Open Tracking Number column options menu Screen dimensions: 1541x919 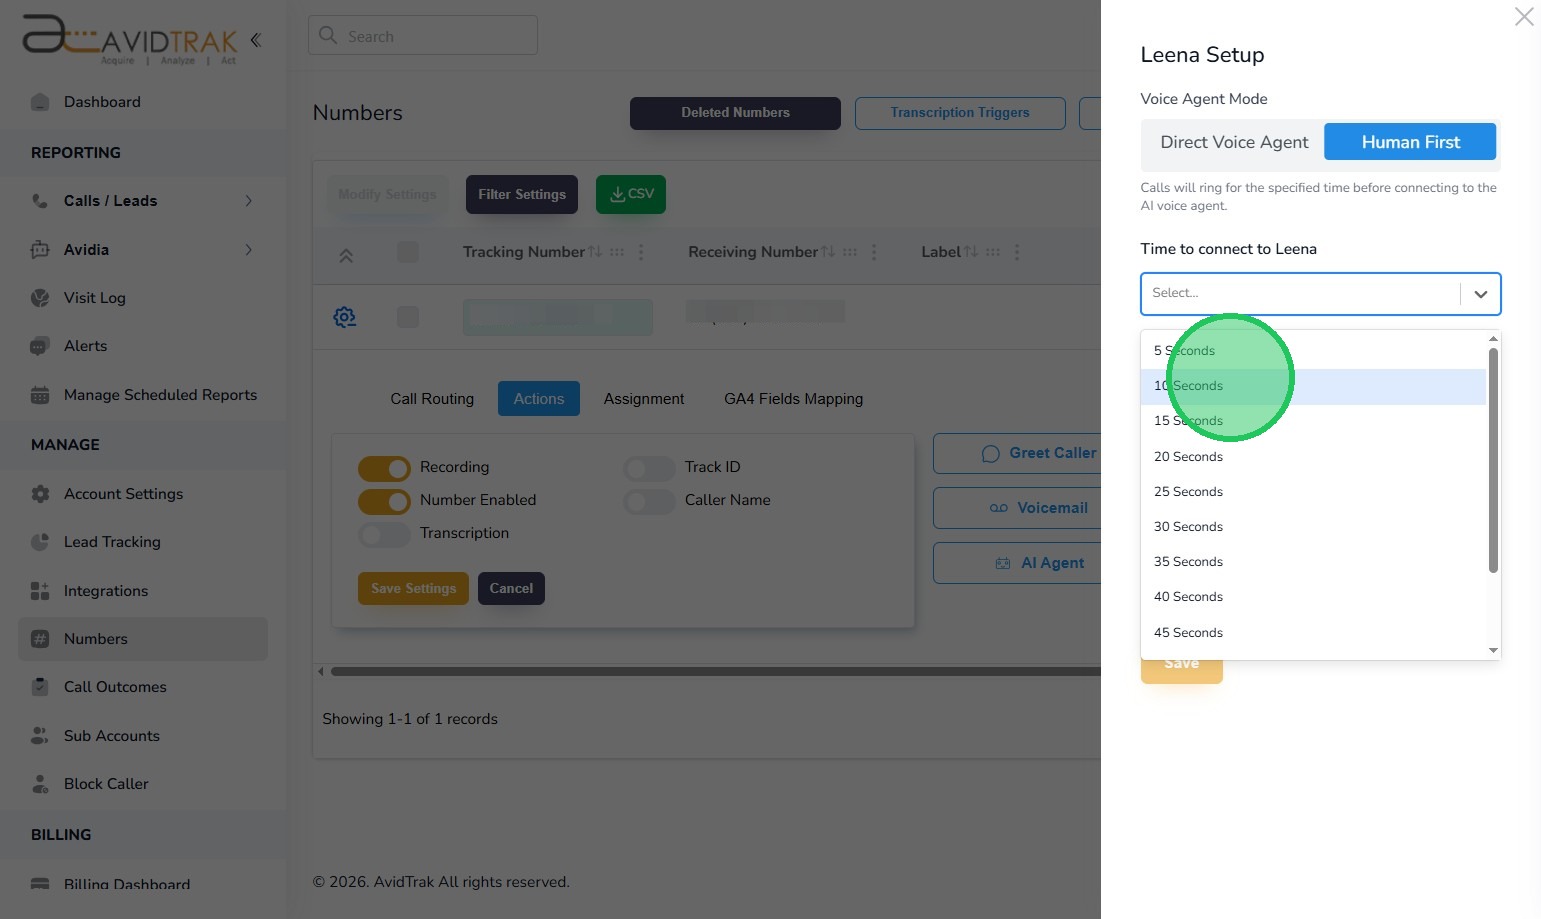click(641, 252)
